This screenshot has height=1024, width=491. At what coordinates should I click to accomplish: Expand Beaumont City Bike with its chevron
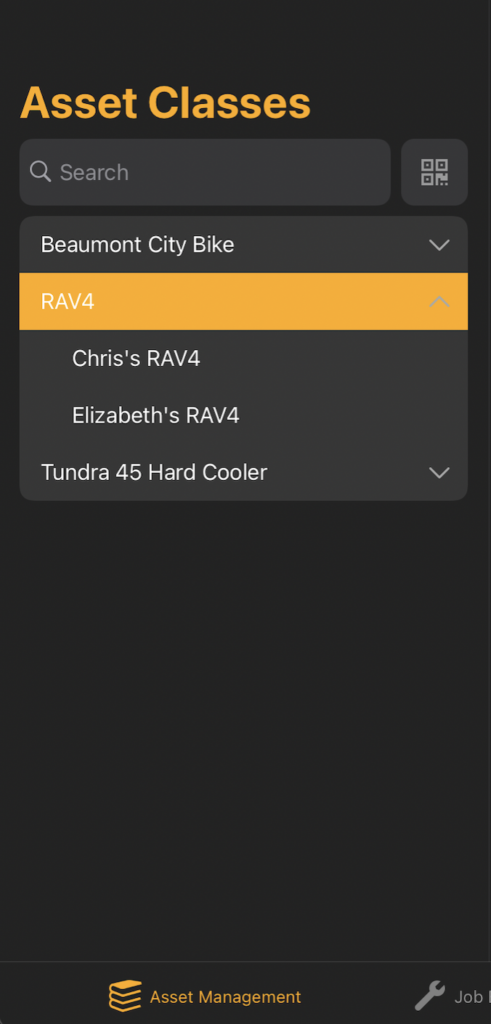(439, 245)
